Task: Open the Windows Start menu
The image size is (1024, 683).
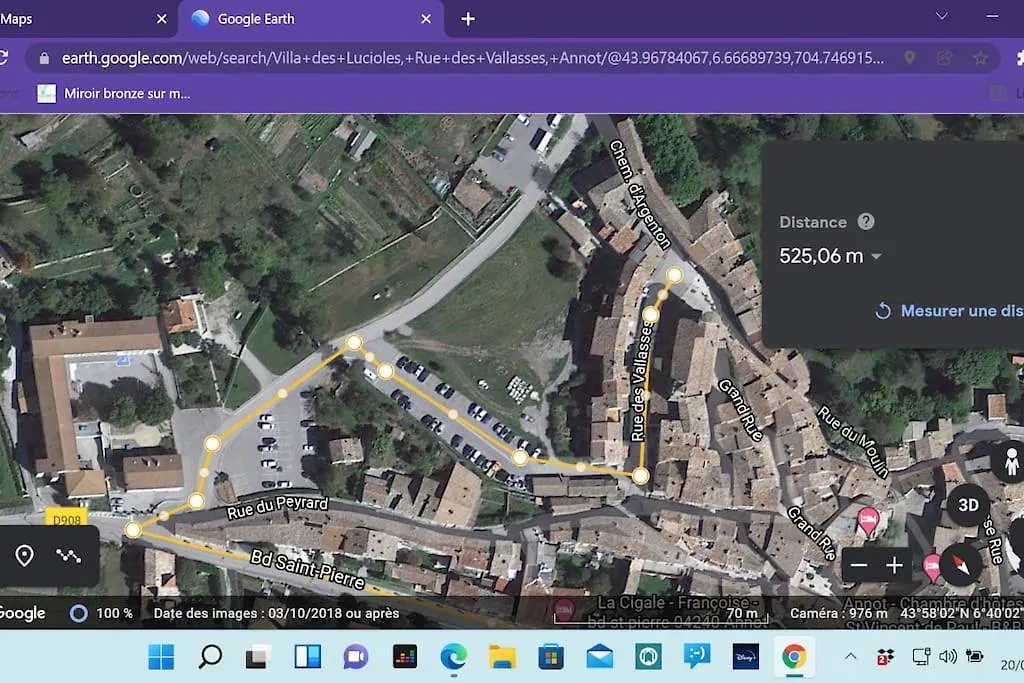Action: point(161,657)
